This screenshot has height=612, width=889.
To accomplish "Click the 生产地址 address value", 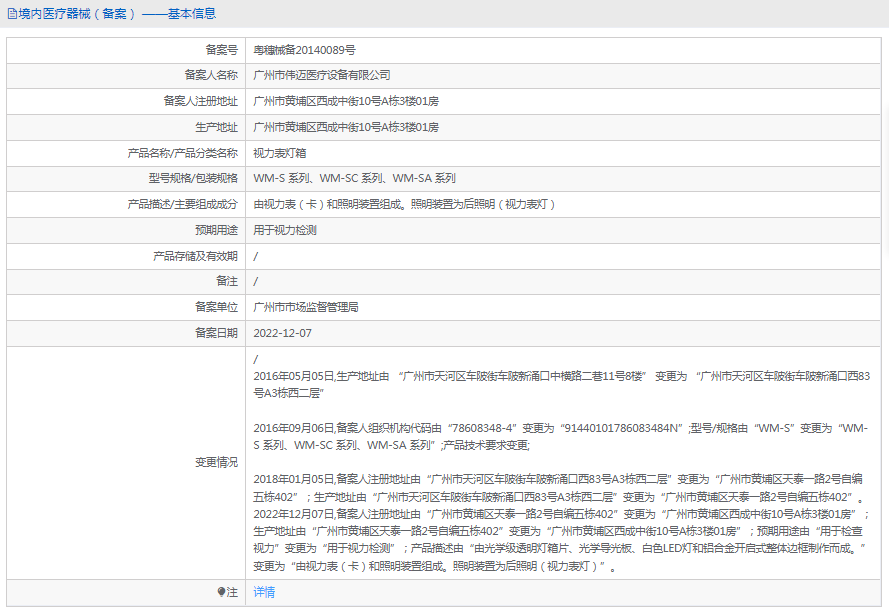I will click(346, 127).
